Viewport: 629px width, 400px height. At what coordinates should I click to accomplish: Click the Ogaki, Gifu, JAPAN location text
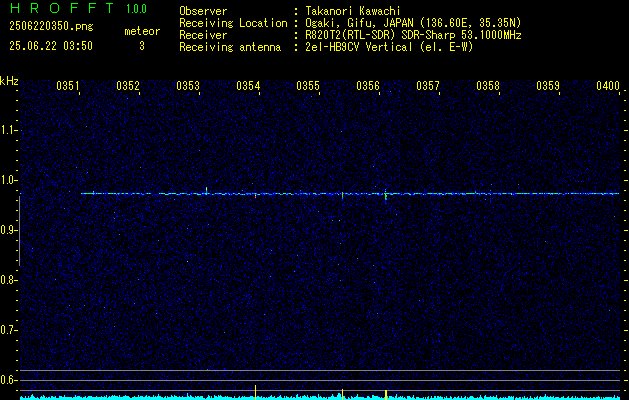[414, 23]
